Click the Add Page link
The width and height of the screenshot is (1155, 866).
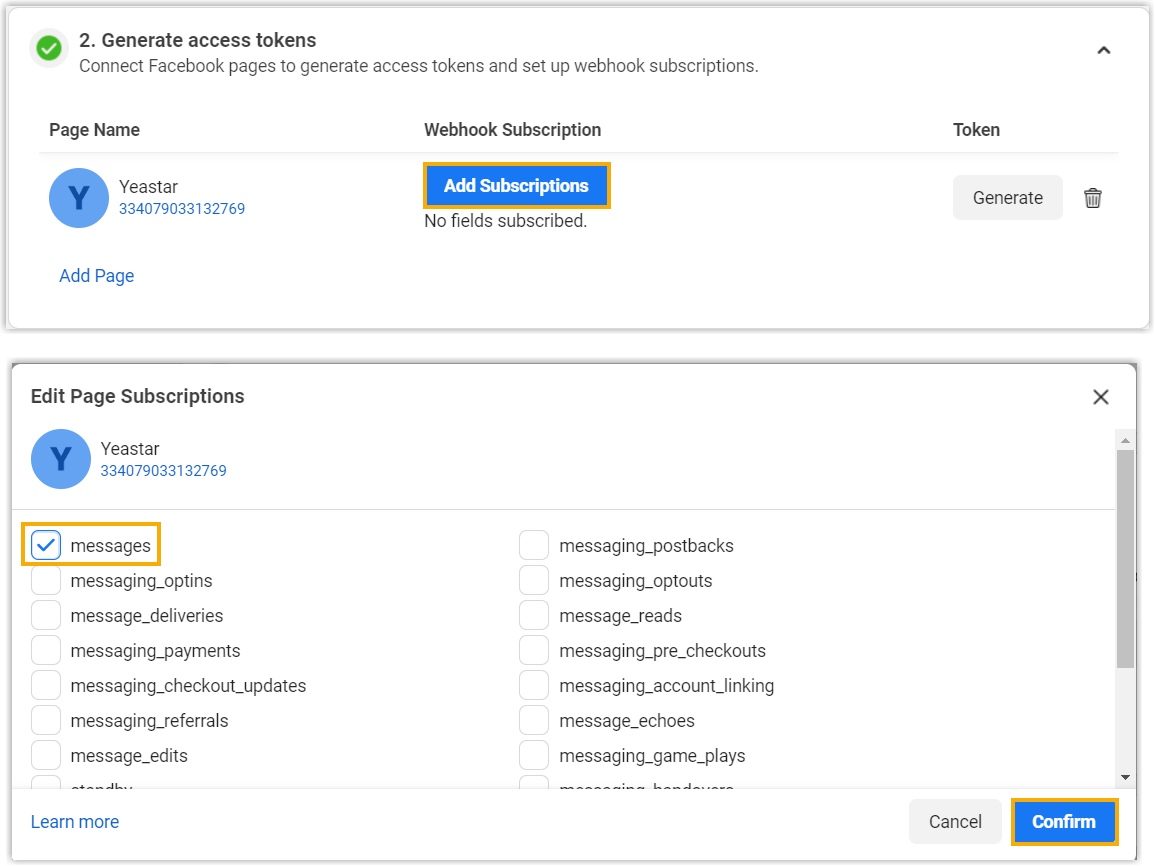click(96, 276)
